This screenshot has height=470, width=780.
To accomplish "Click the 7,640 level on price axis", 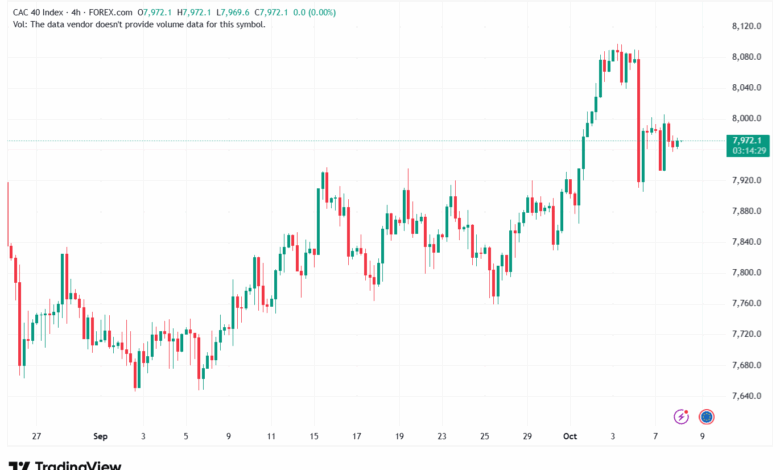I will pyautogui.click(x=748, y=396).
